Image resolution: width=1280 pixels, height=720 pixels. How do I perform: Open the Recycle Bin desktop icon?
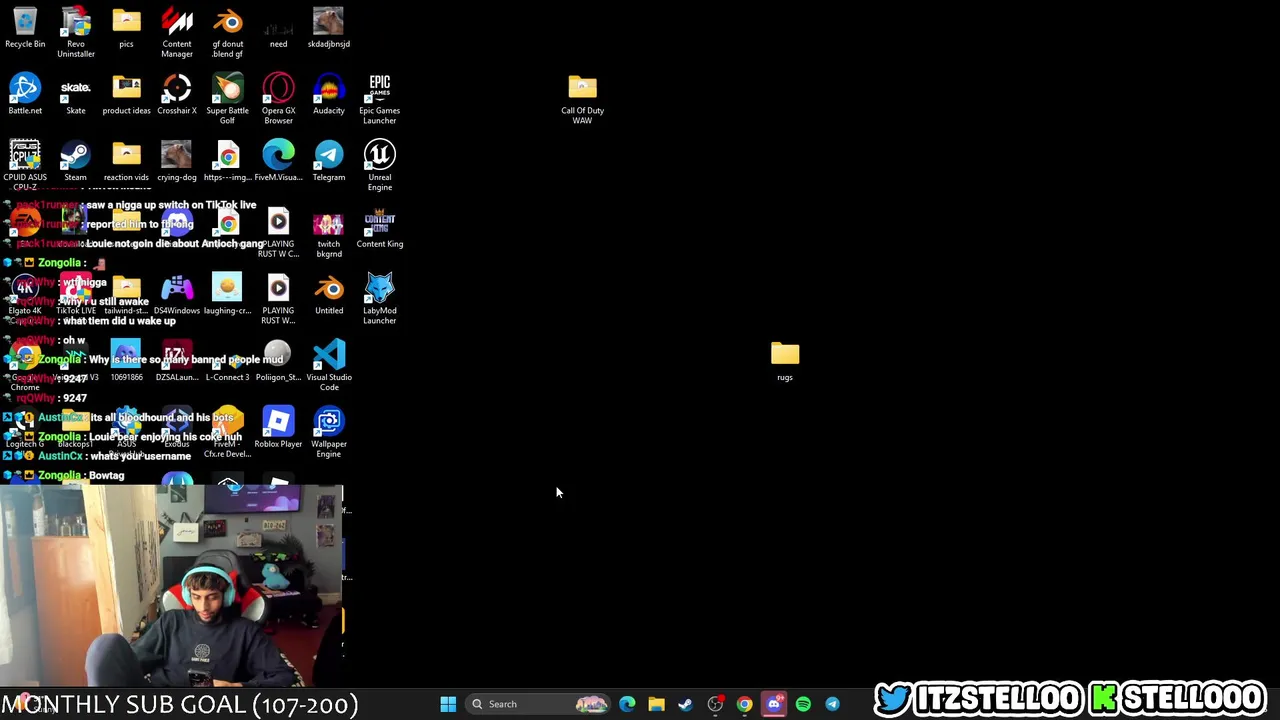point(25,28)
